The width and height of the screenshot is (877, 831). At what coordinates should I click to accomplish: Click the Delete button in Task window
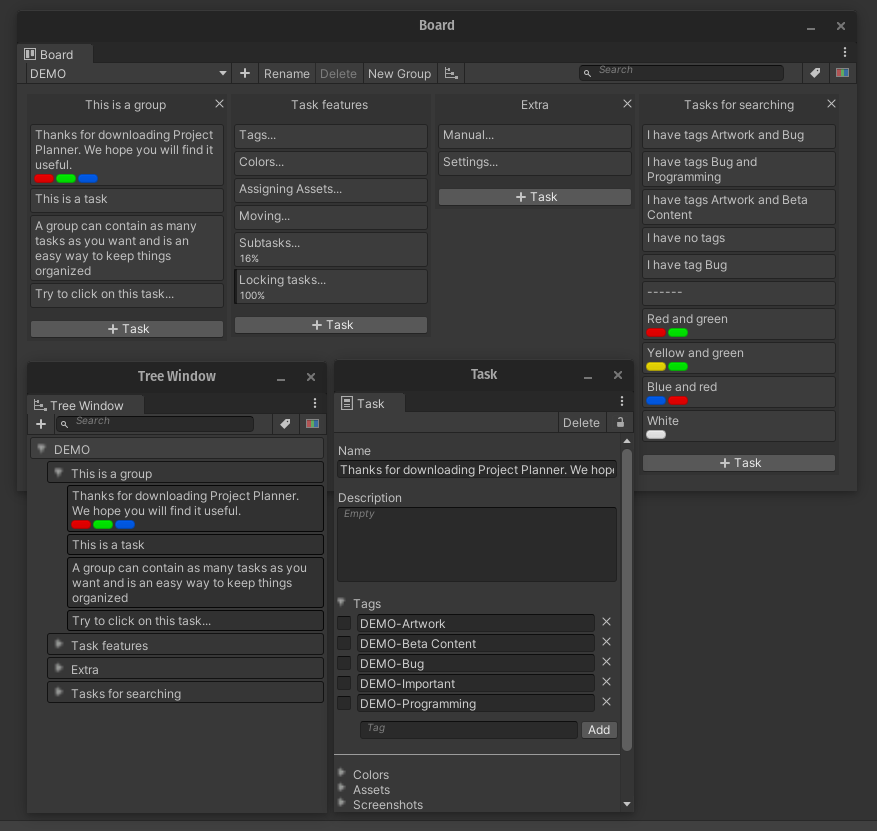(x=581, y=423)
